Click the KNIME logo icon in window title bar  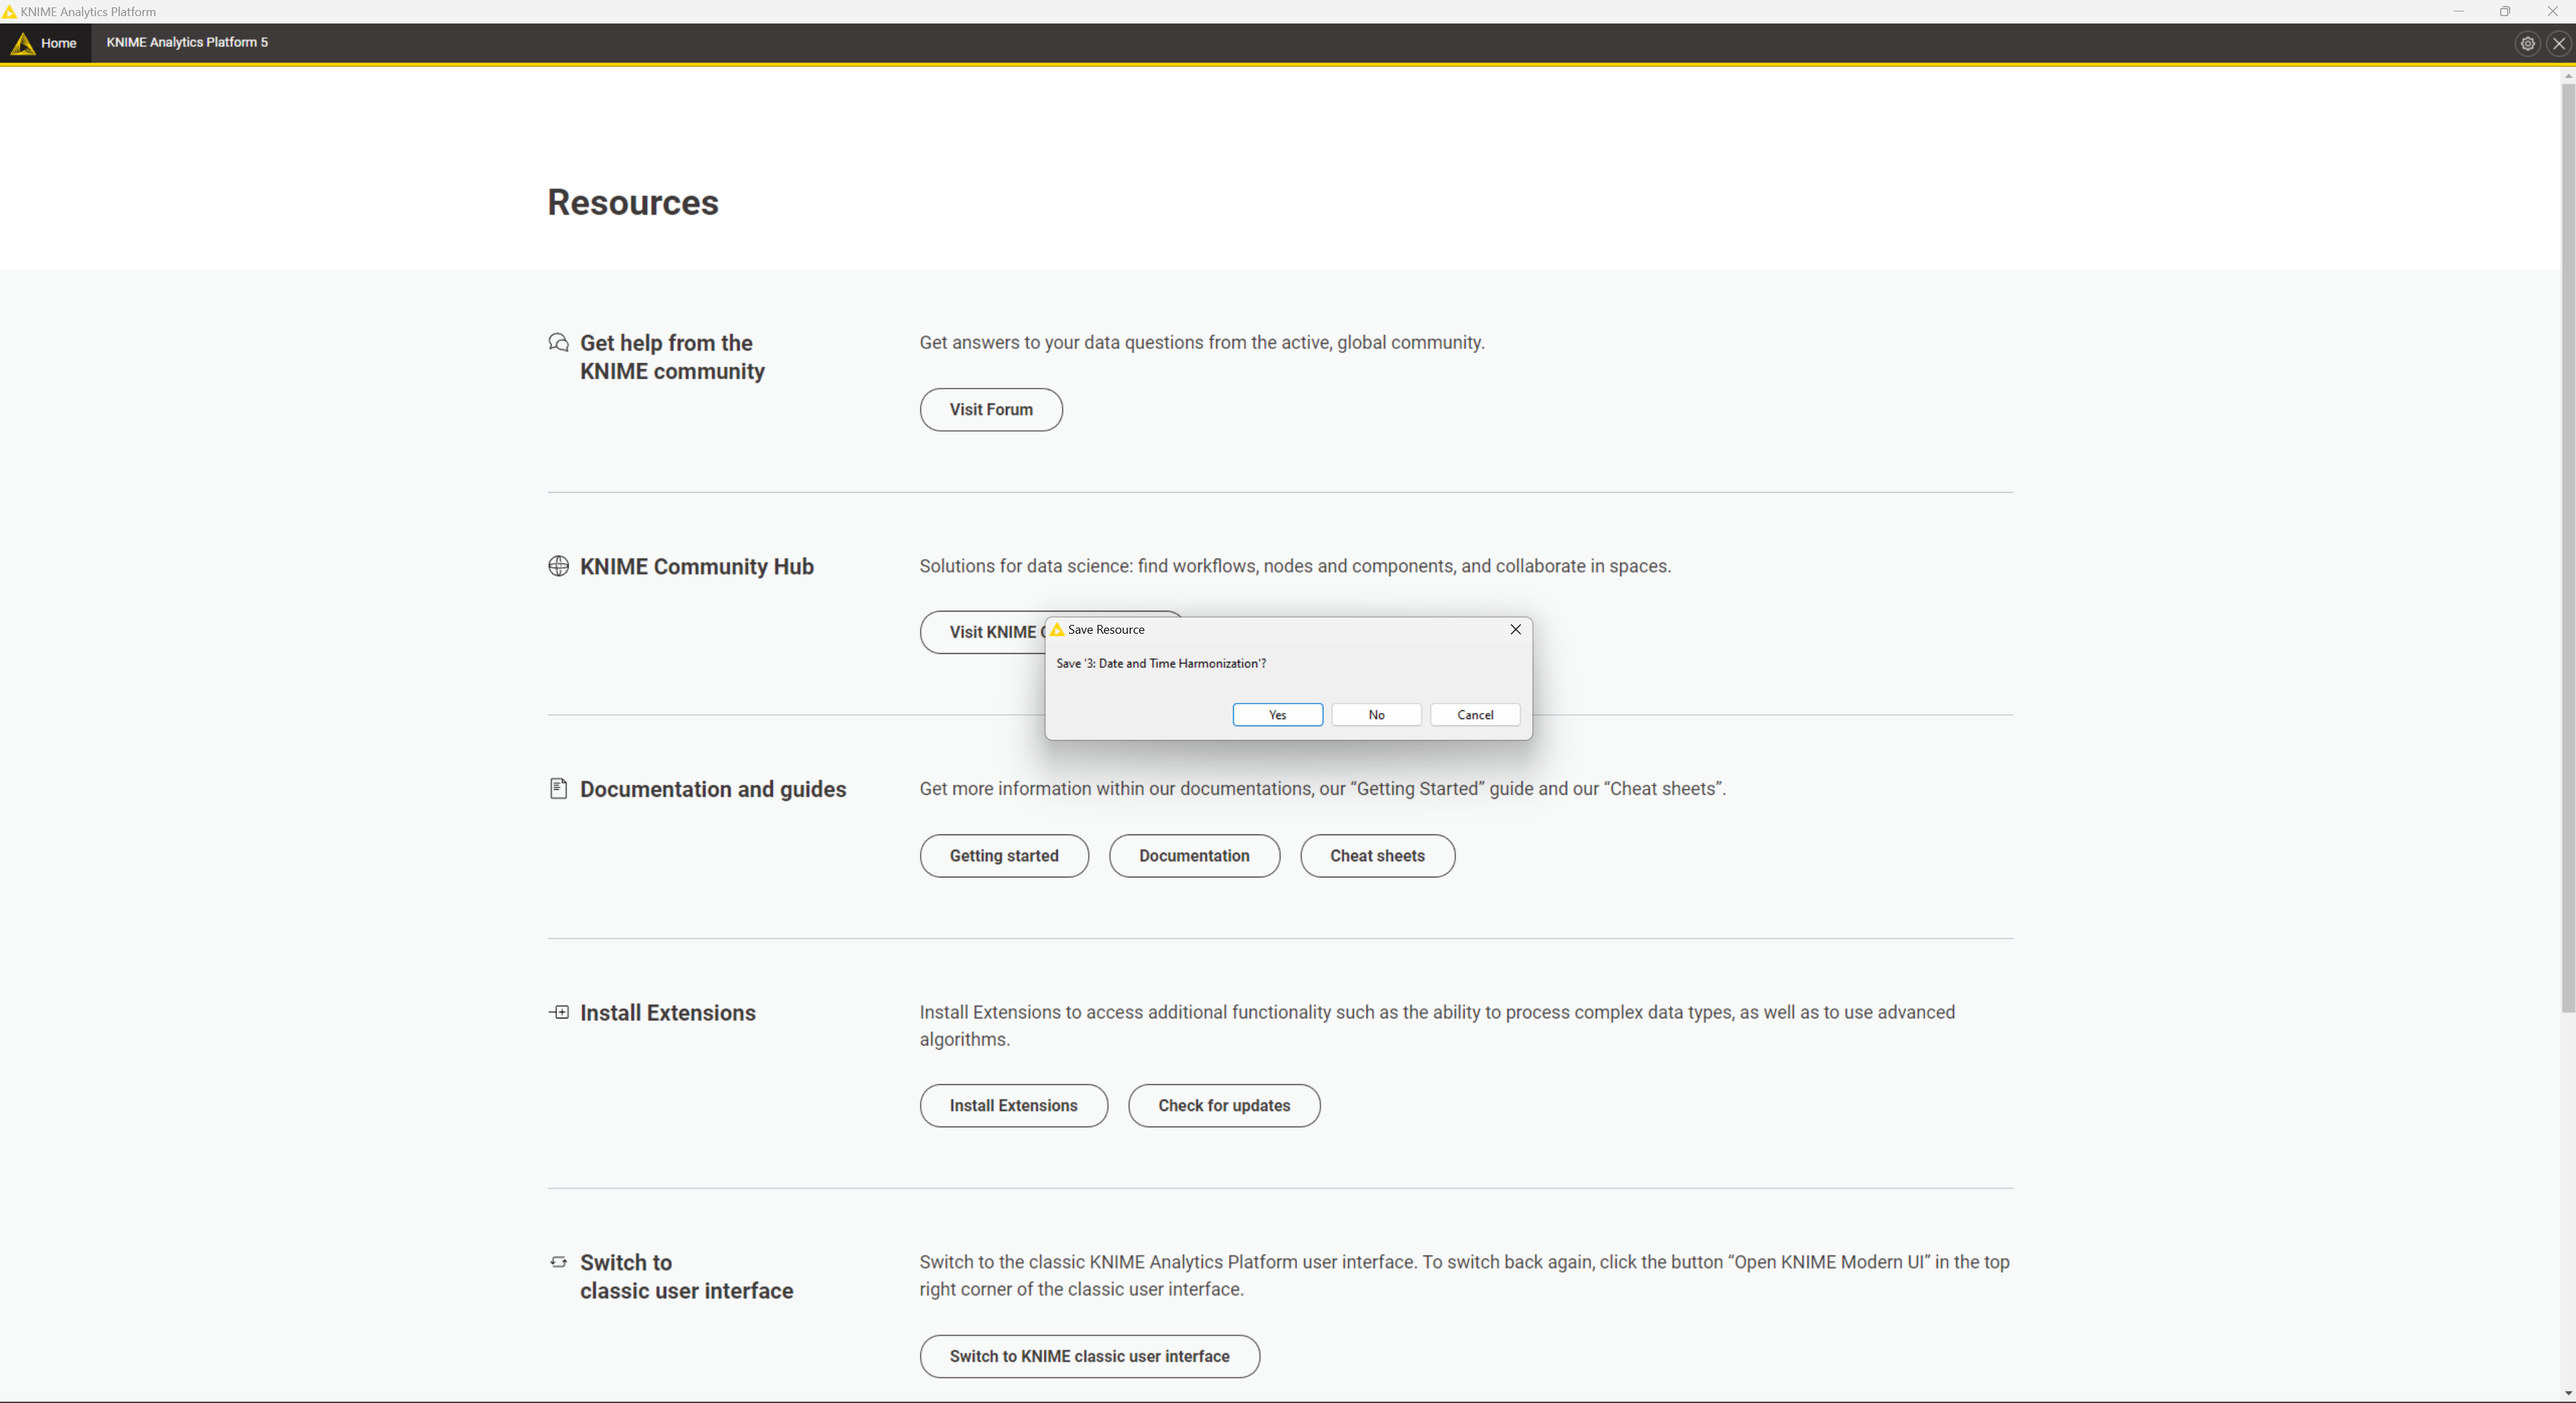pyautogui.click(x=9, y=12)
